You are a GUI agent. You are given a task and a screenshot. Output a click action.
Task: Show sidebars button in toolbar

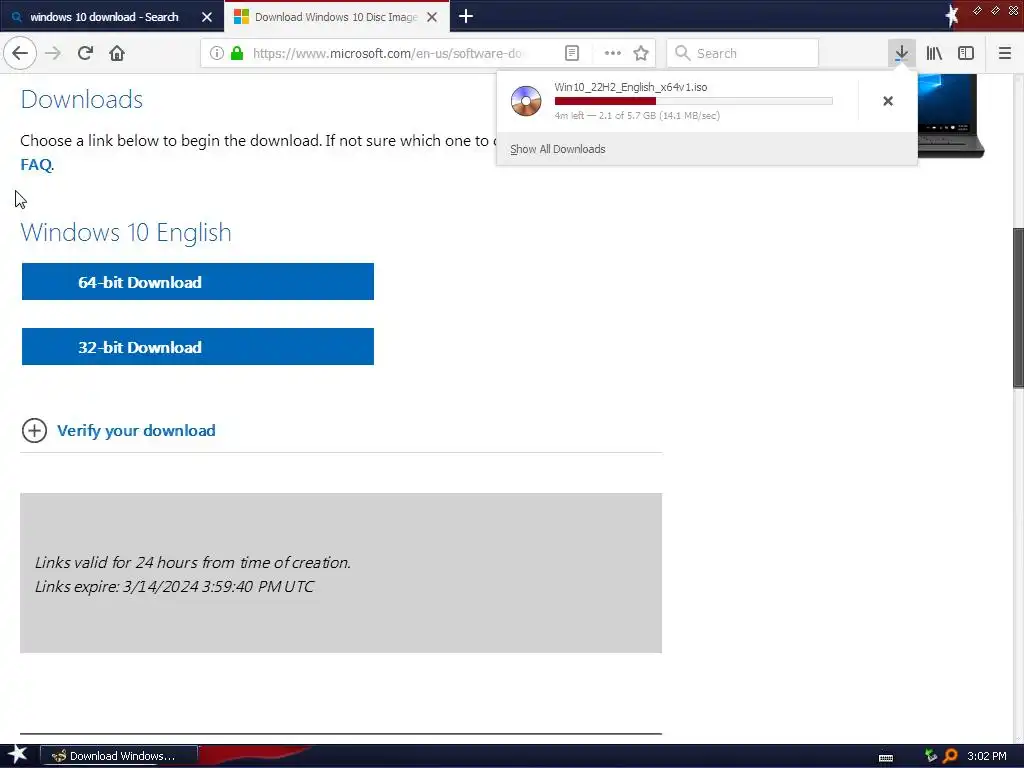tap(966, 53)
